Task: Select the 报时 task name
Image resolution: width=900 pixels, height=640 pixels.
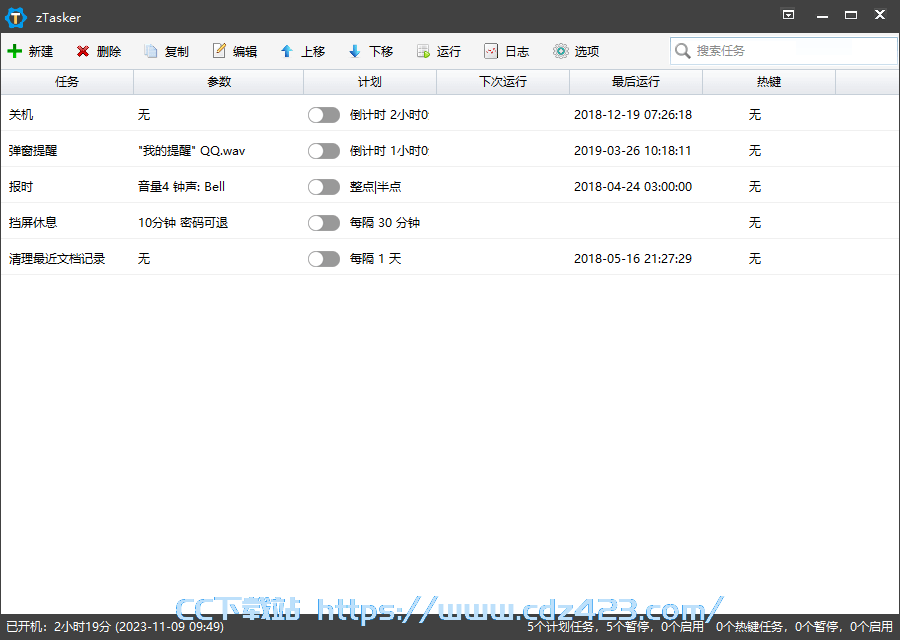Action: [21, 187]
